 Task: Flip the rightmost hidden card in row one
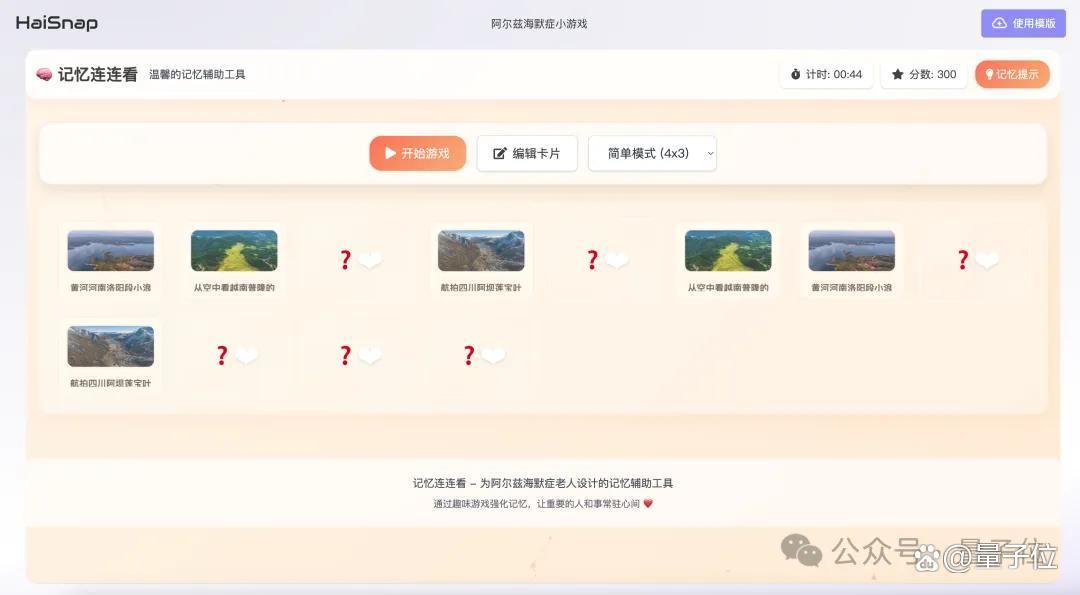point(975,260)
